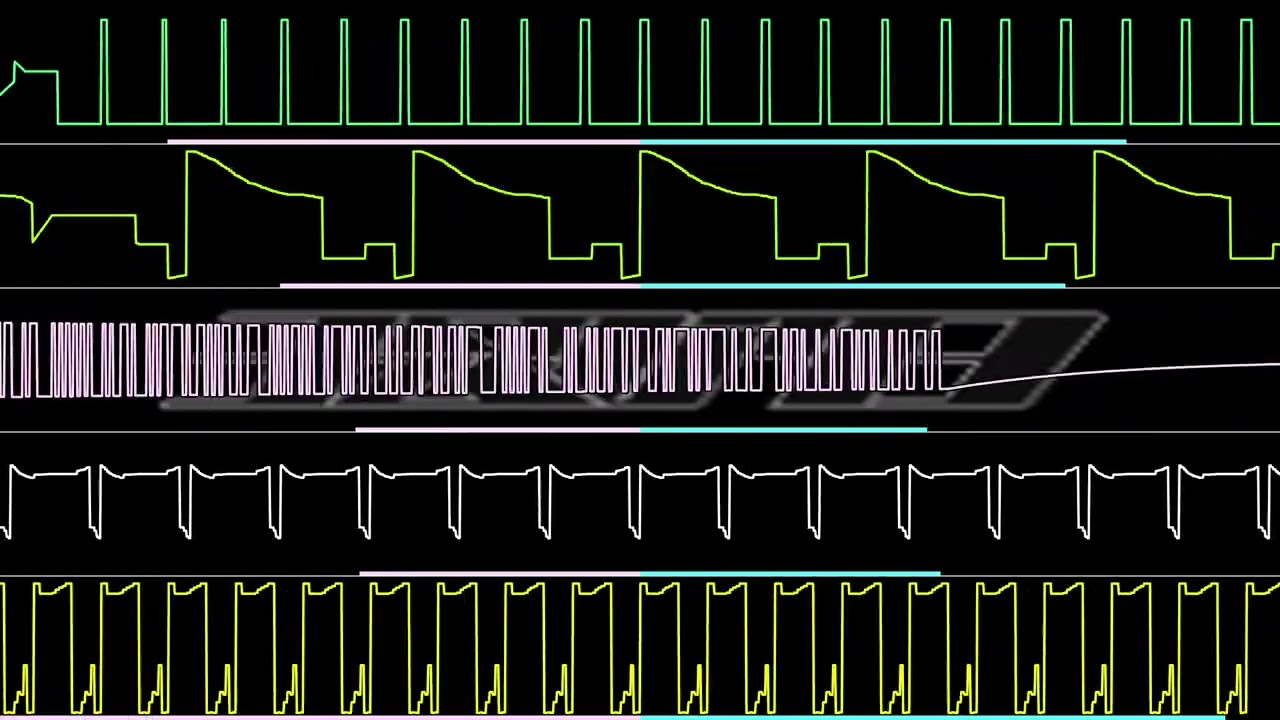
Task: Click the progress bar under the pink pulse channel
Action: tap(641, 430)
